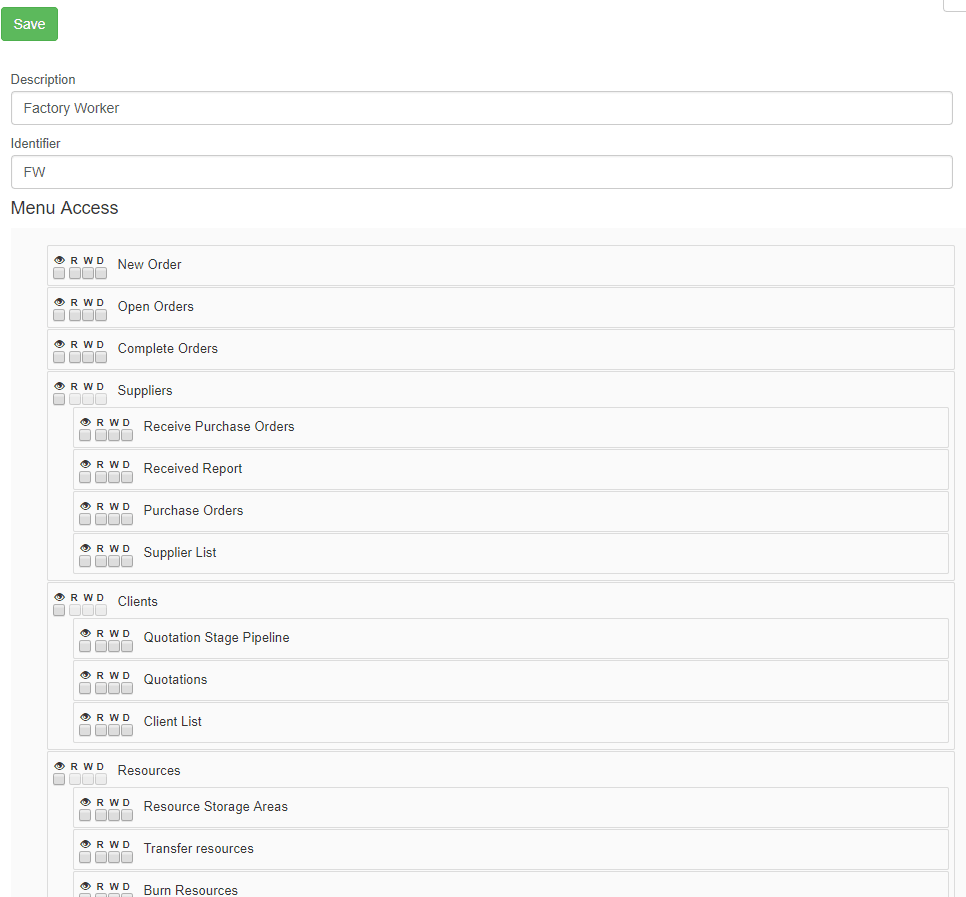Check Delete checkbox for Resource Storage Areas
This screenshot has height=897, width=966.
[x=127, y=815]
